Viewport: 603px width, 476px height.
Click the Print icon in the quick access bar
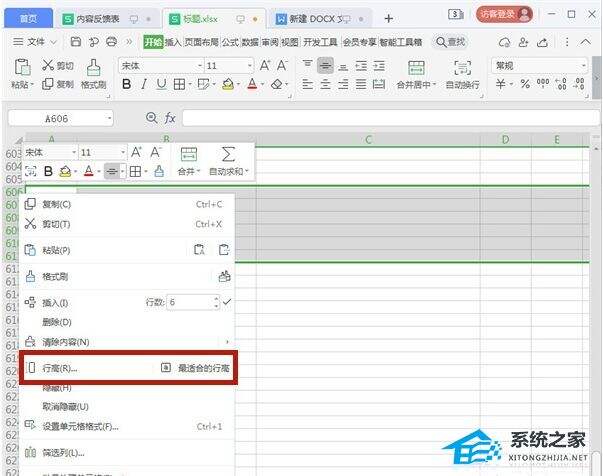[x=112, y=42]
